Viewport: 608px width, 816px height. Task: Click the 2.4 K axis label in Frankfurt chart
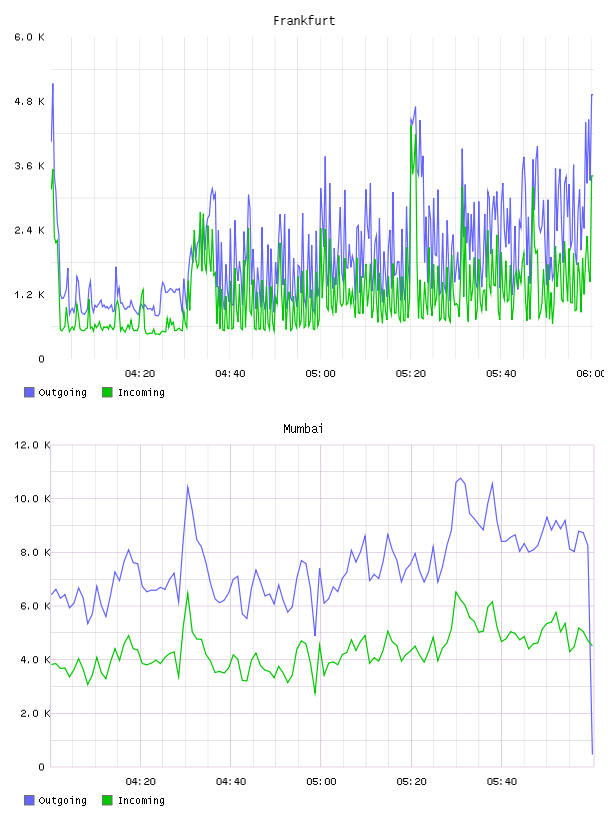click(30, 231)
